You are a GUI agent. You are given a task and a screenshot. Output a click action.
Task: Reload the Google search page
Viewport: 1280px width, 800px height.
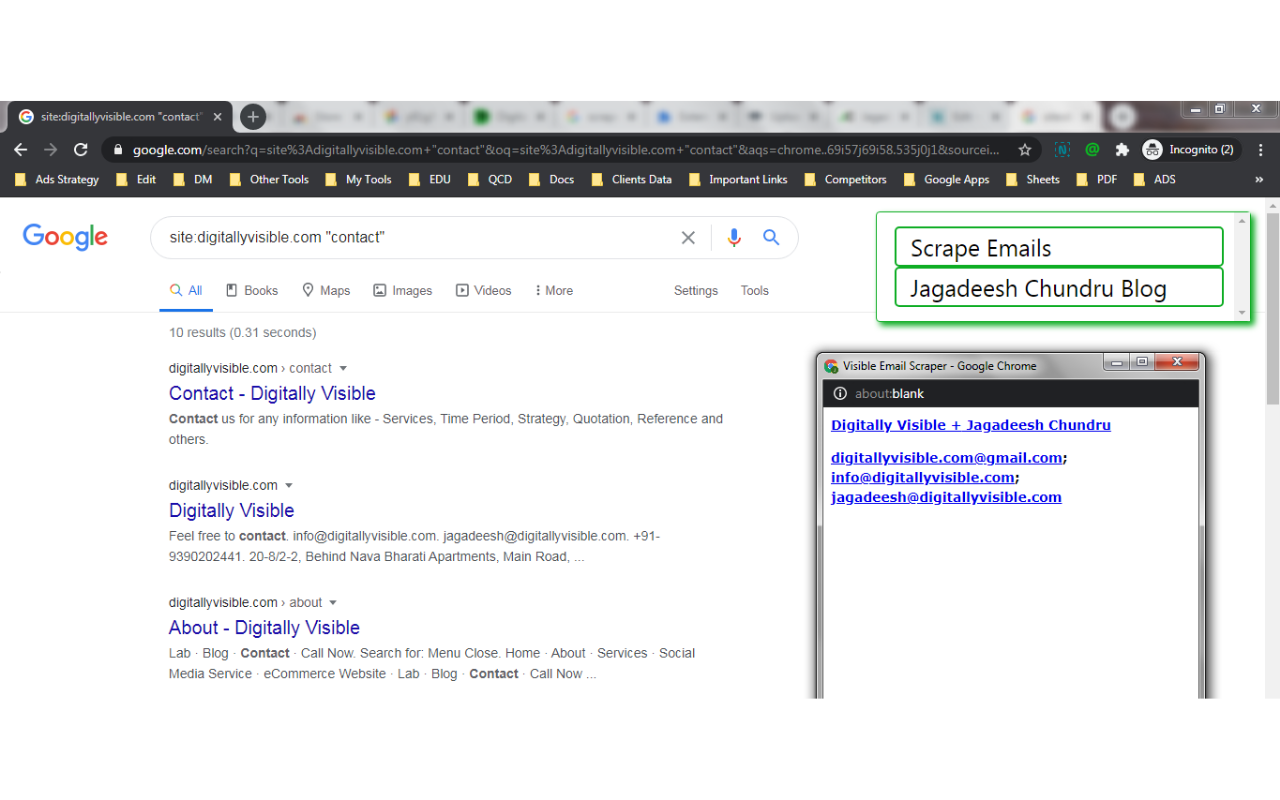[81, 149]
